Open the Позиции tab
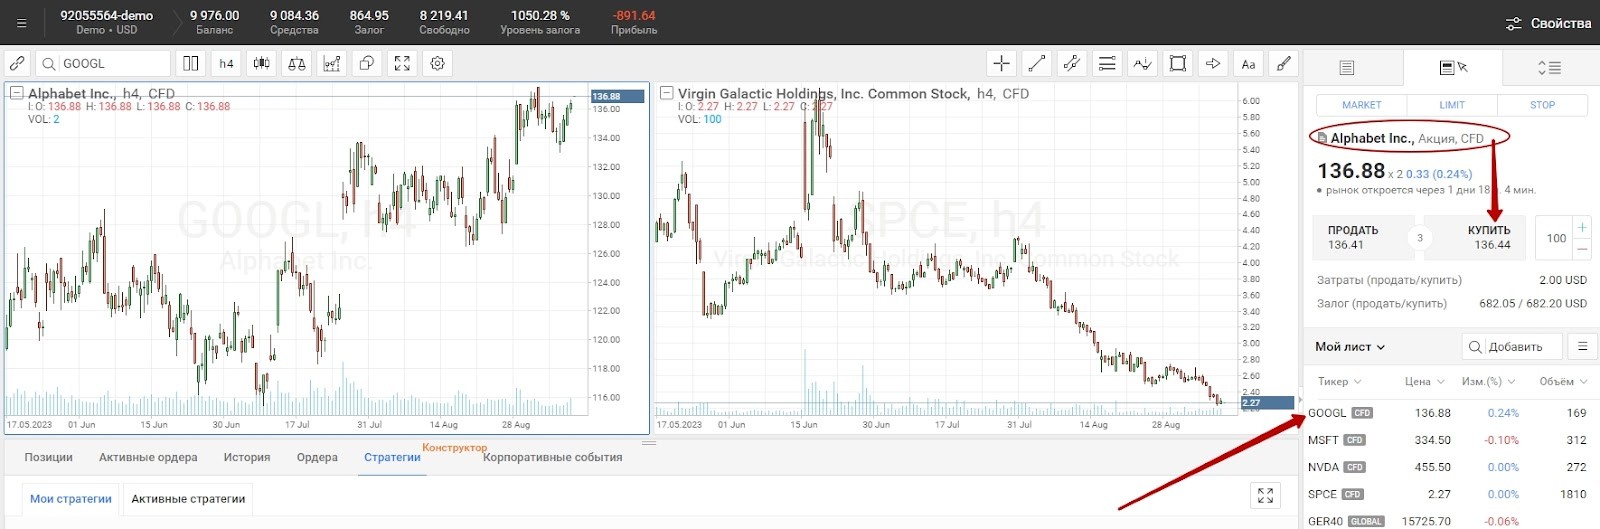The image size is (1600, 529). pyautogui.click(x=48, y=457)
